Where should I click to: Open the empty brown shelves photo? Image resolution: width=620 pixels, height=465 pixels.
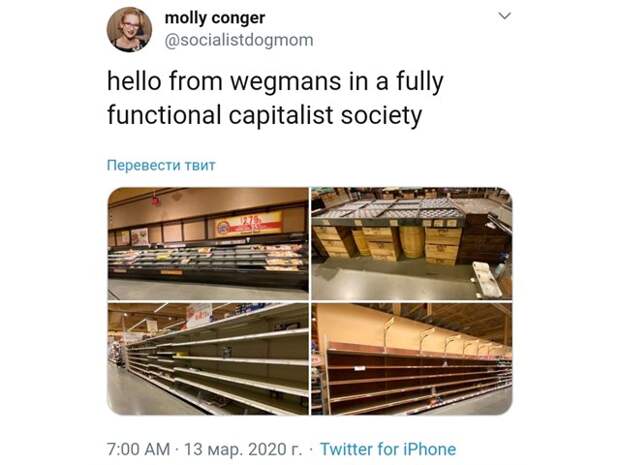click(x=412, y=359)
